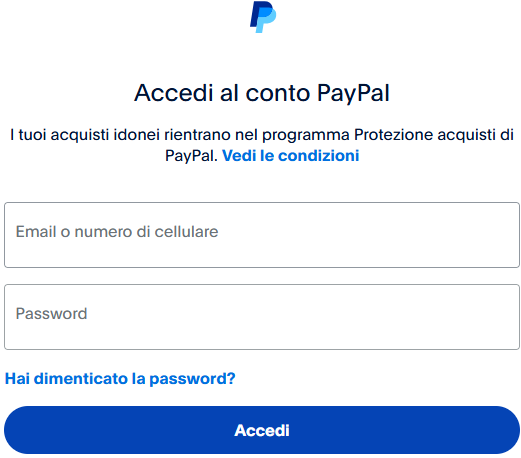
Task: Click the blue Accedi button
Action: coord(262,430)
